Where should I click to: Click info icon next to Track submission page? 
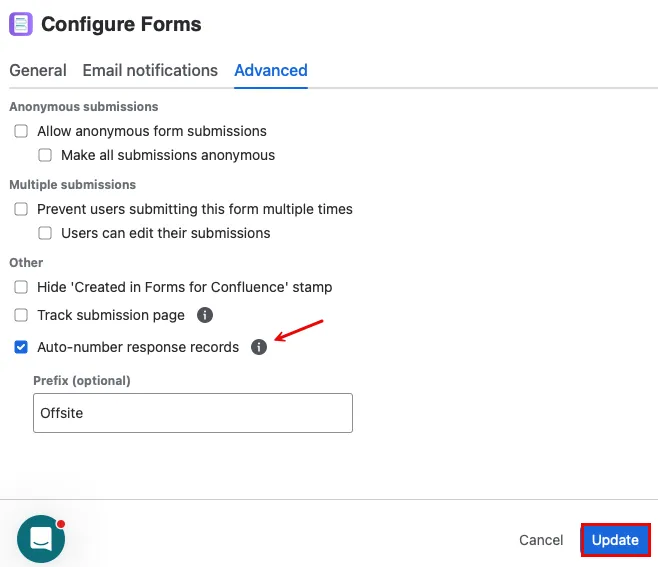(205, 315)
